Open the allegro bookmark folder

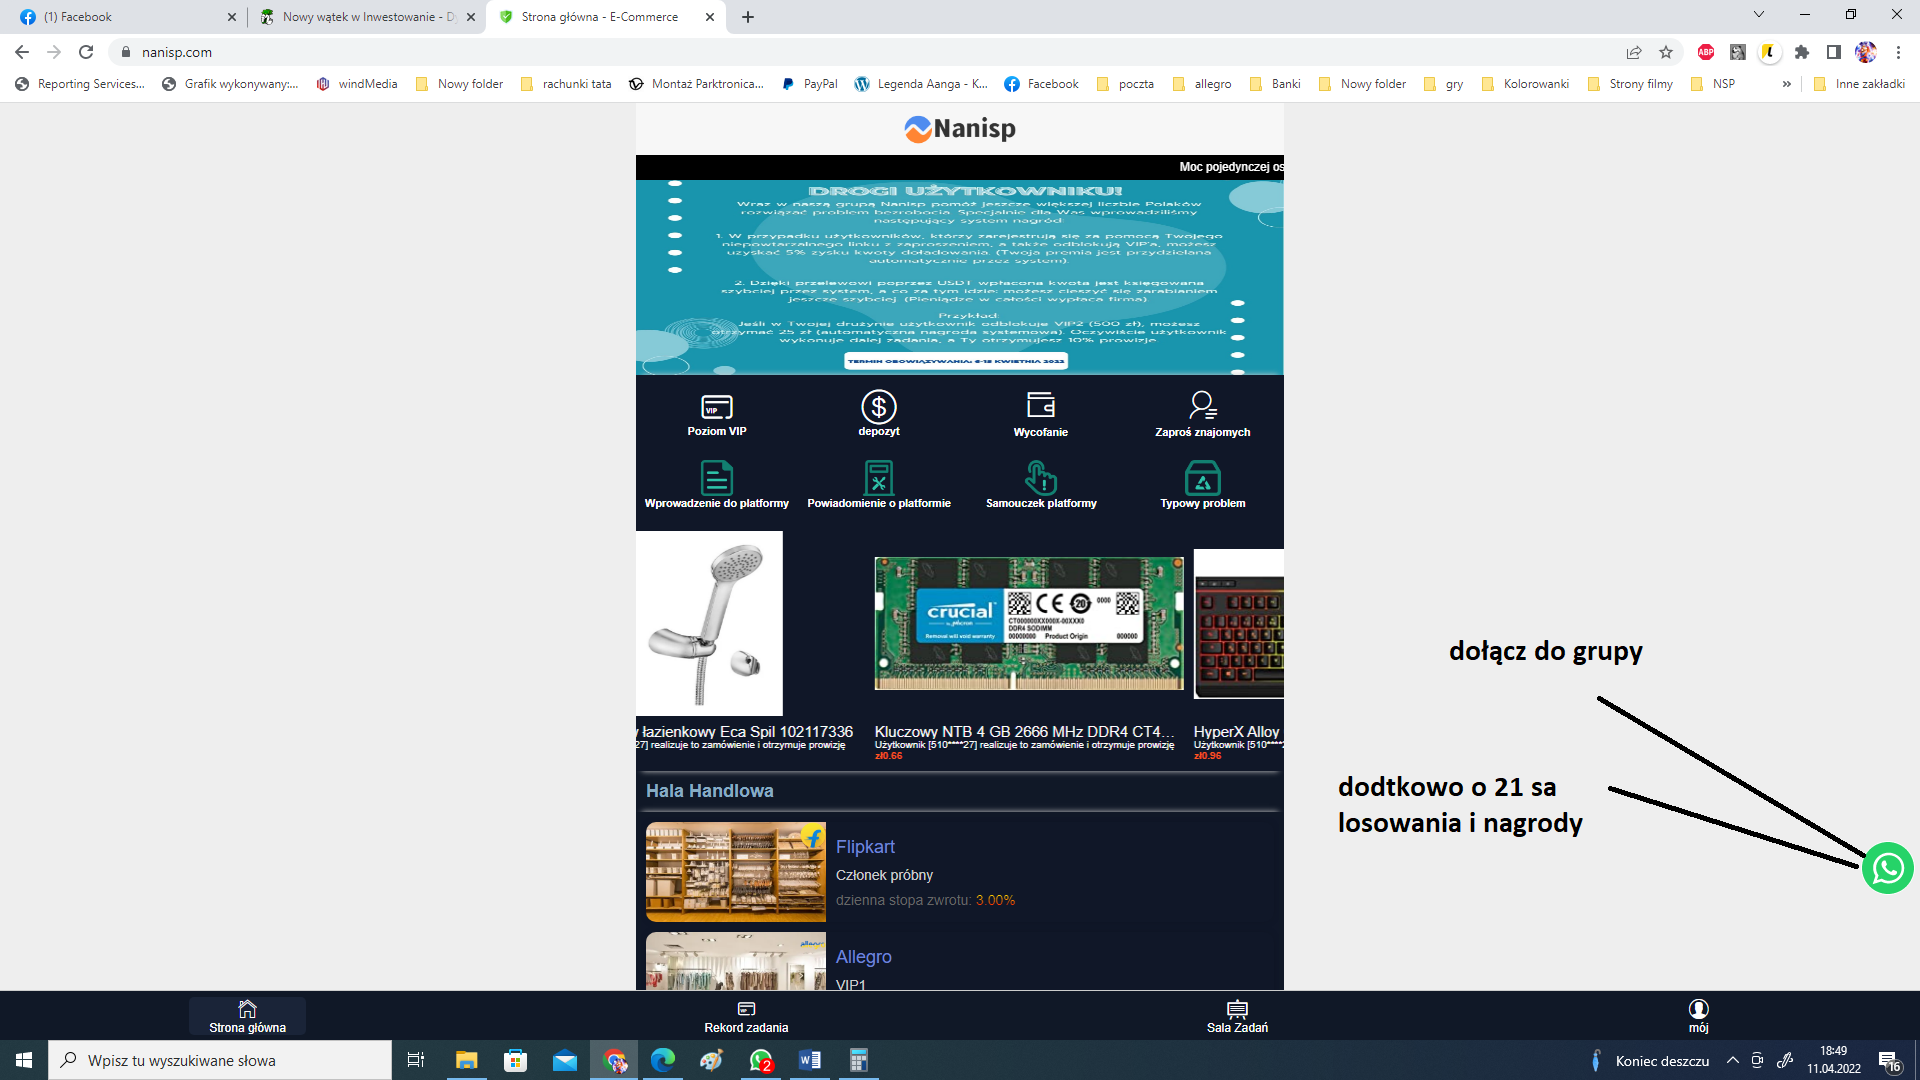pos(1202,84)
